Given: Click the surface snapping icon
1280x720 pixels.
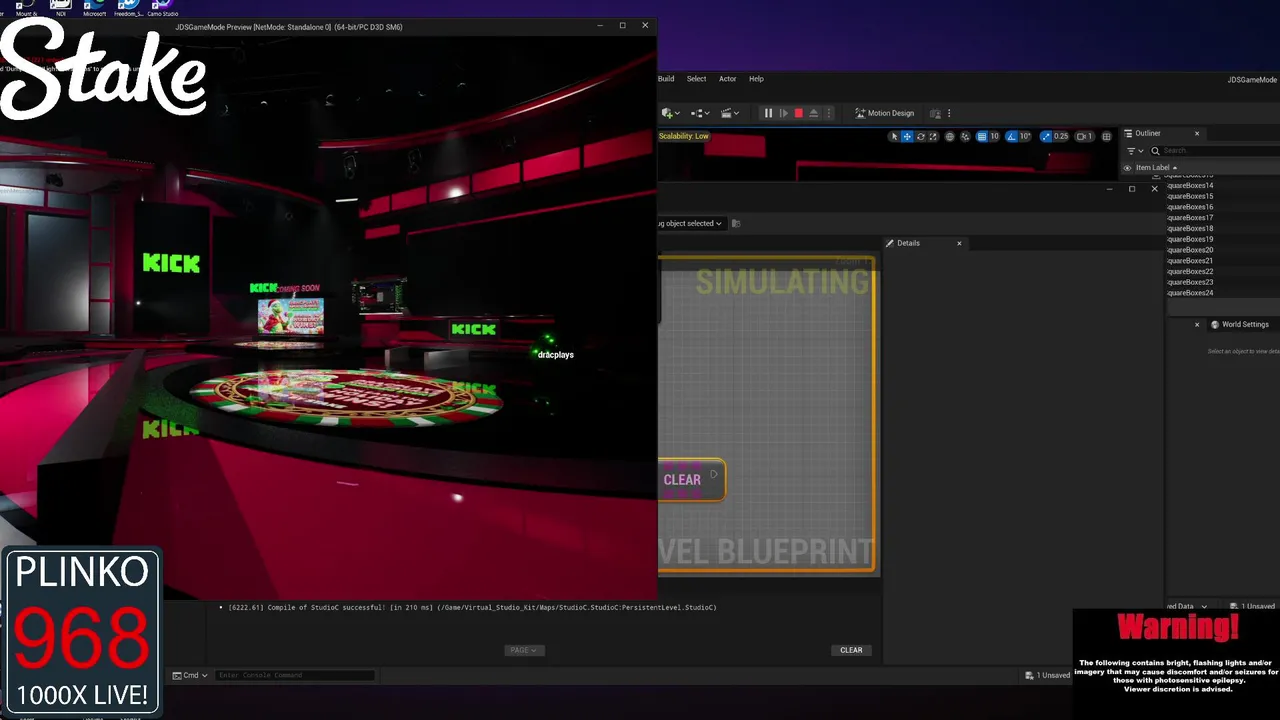Looking at the screenshot, I should coord(964,136).
